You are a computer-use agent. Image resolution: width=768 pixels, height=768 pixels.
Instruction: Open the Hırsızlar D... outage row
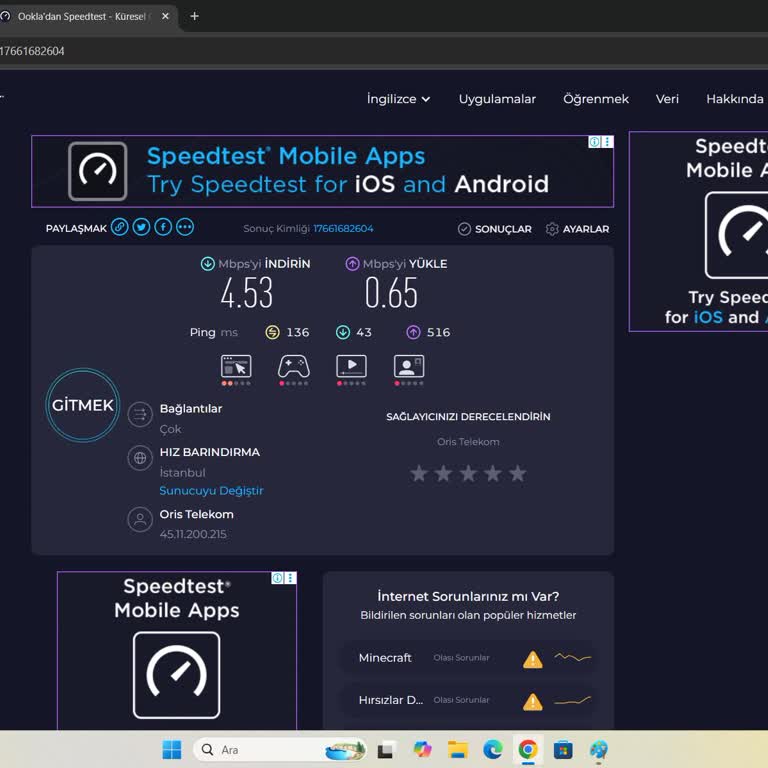click(x=468, y=700)
